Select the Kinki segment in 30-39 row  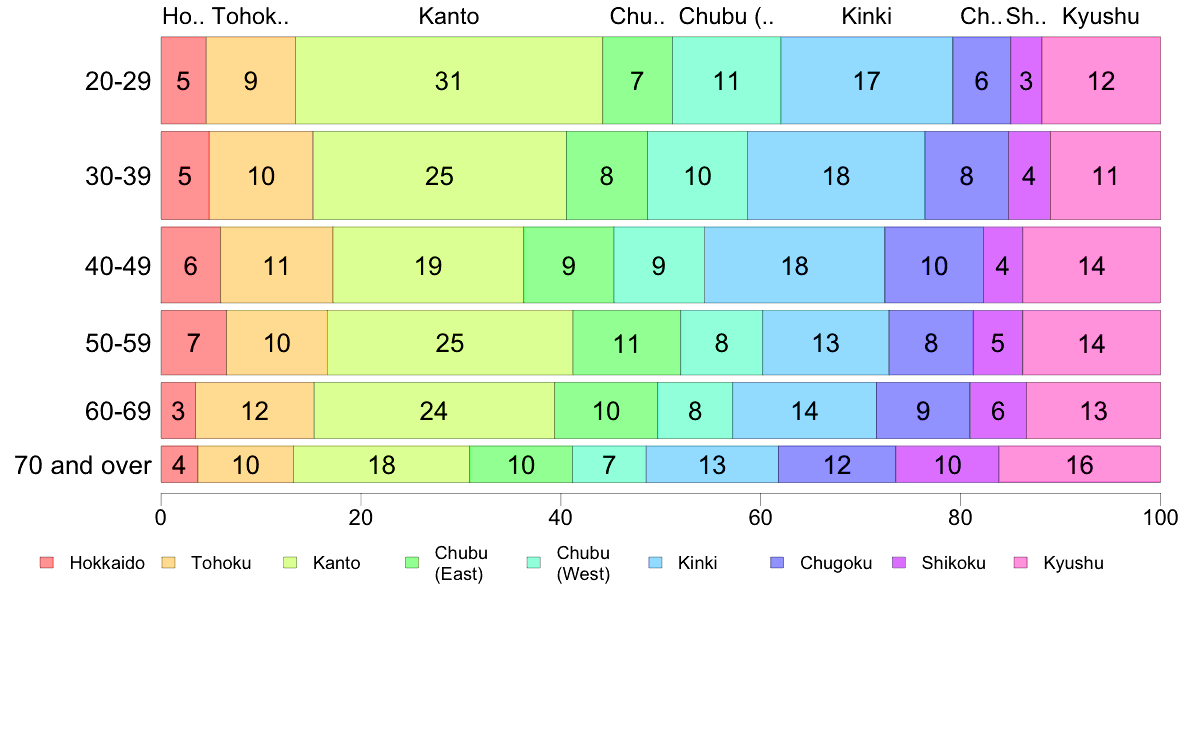pyautogui.click(x=836, y=176)
